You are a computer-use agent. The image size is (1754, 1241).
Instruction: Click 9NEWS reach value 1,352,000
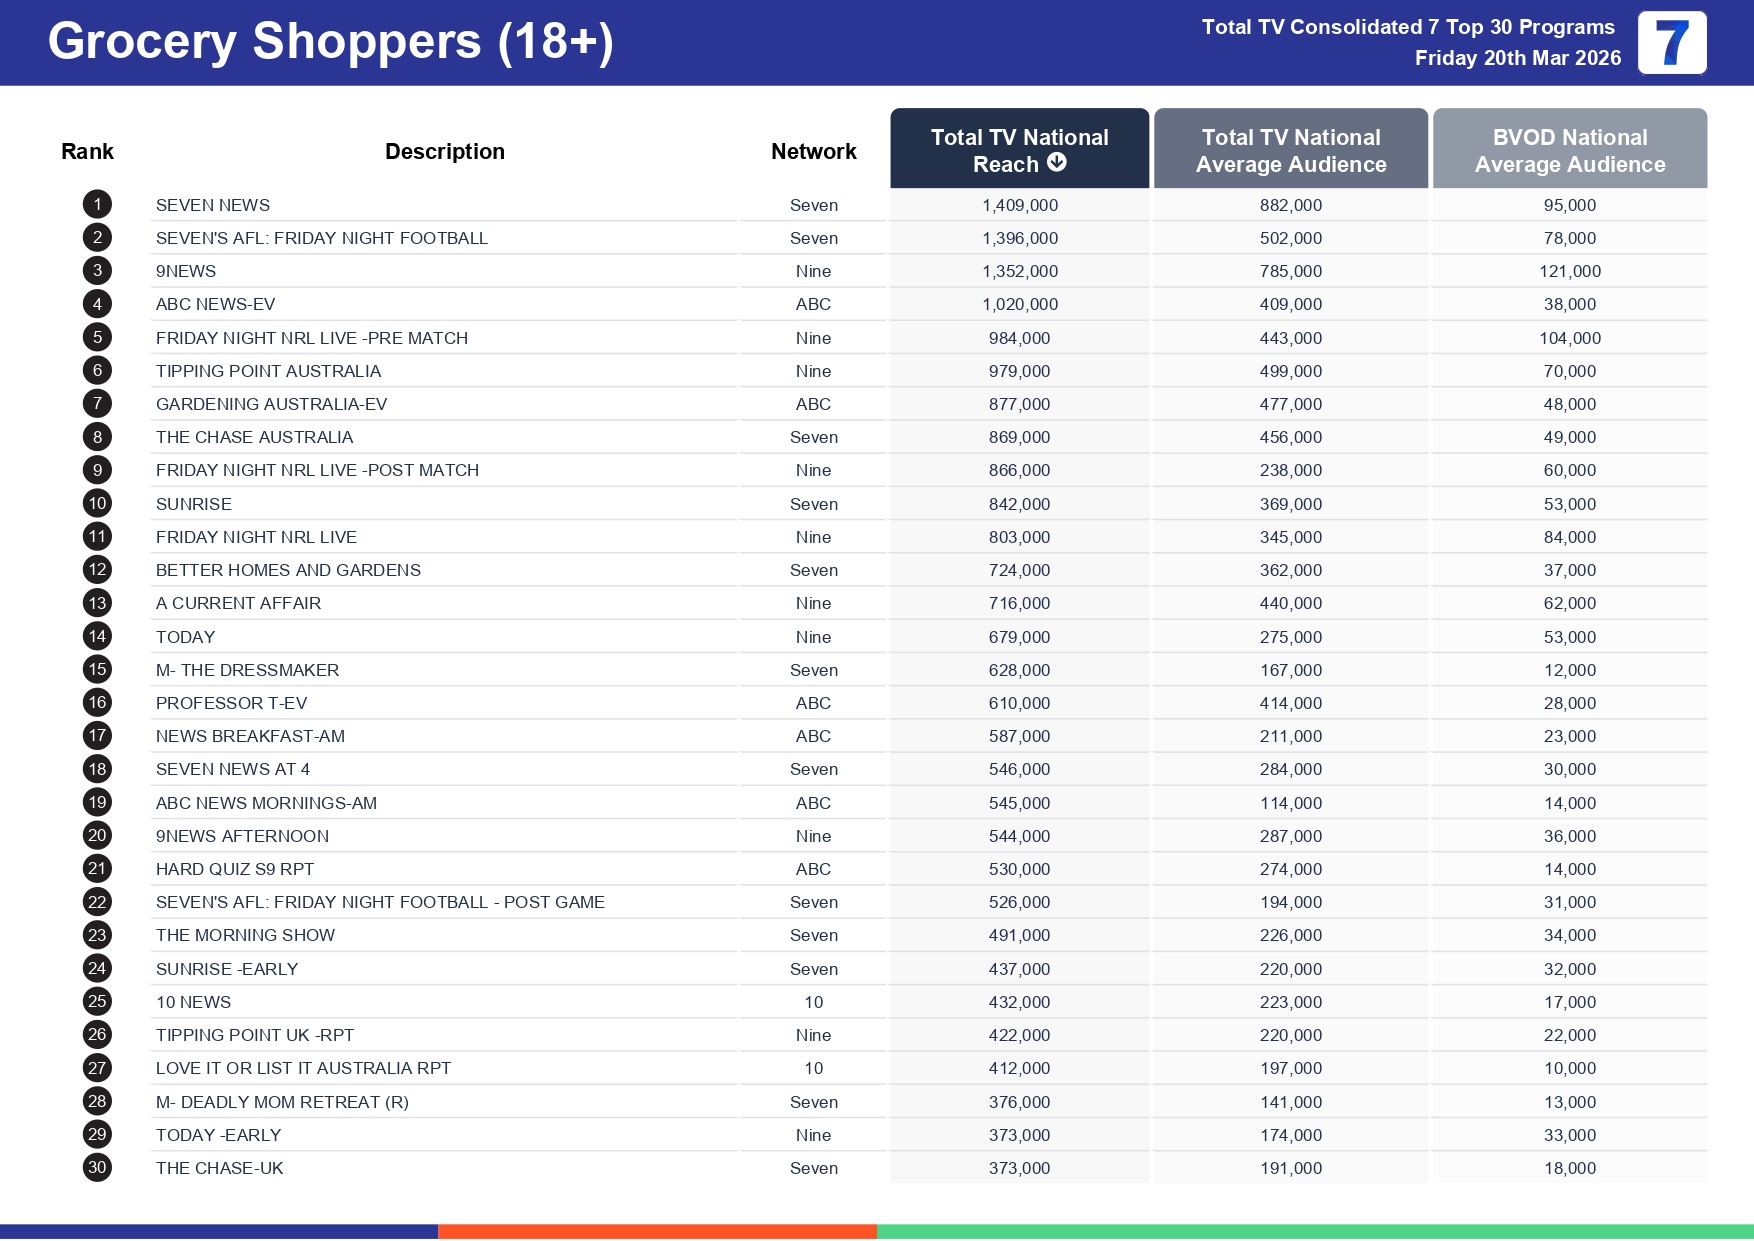pos(1019,272)
